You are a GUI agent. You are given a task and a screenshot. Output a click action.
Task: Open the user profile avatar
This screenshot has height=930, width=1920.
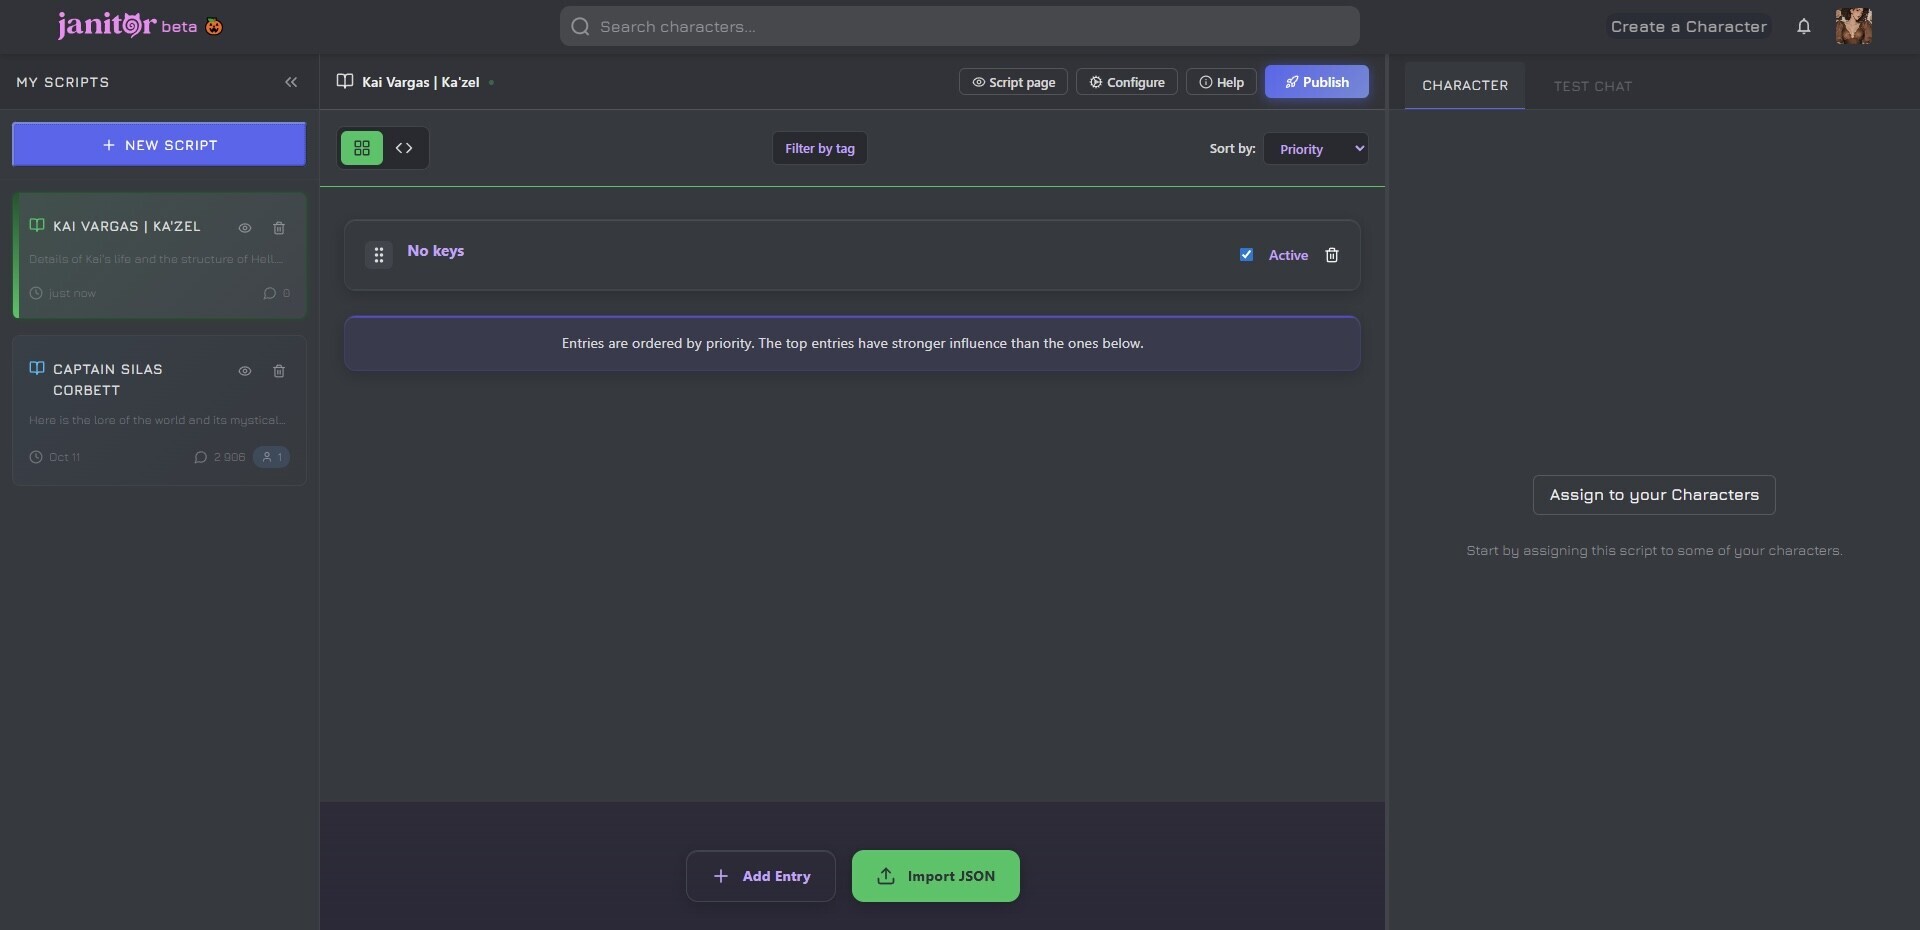(x=1854, y=26)
